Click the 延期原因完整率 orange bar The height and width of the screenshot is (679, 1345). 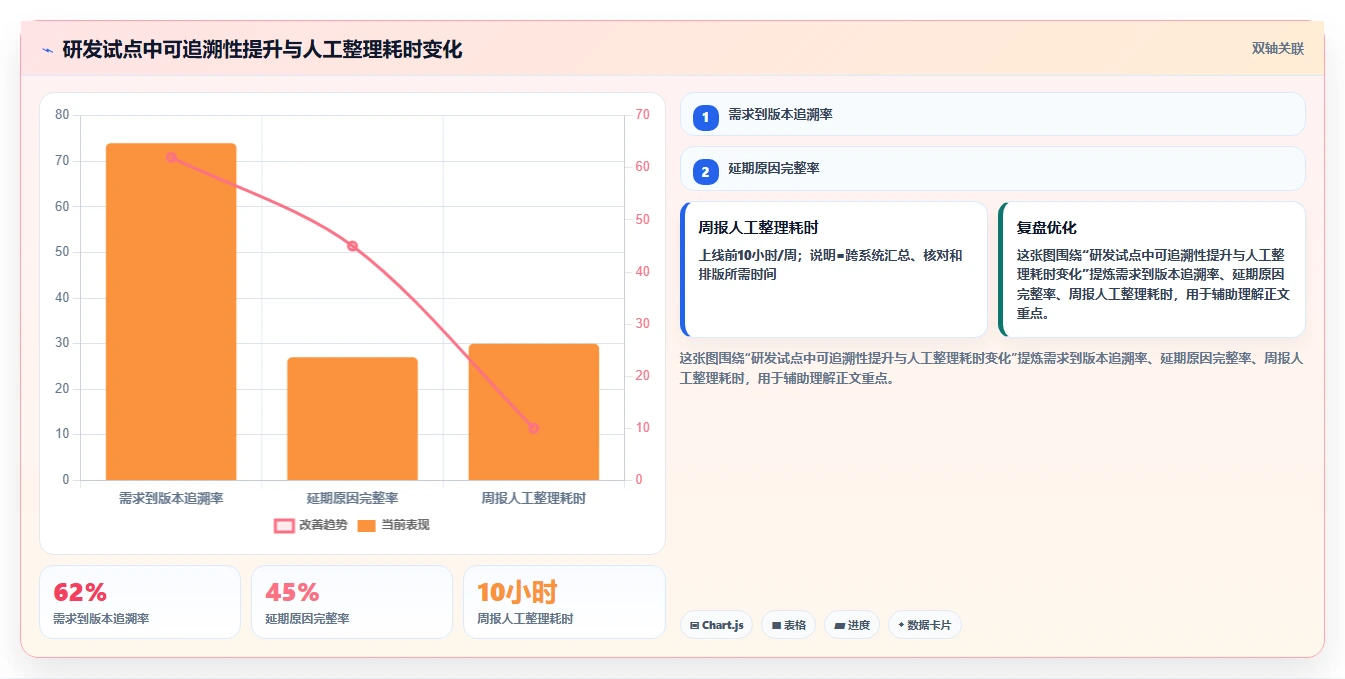(352, 419)
